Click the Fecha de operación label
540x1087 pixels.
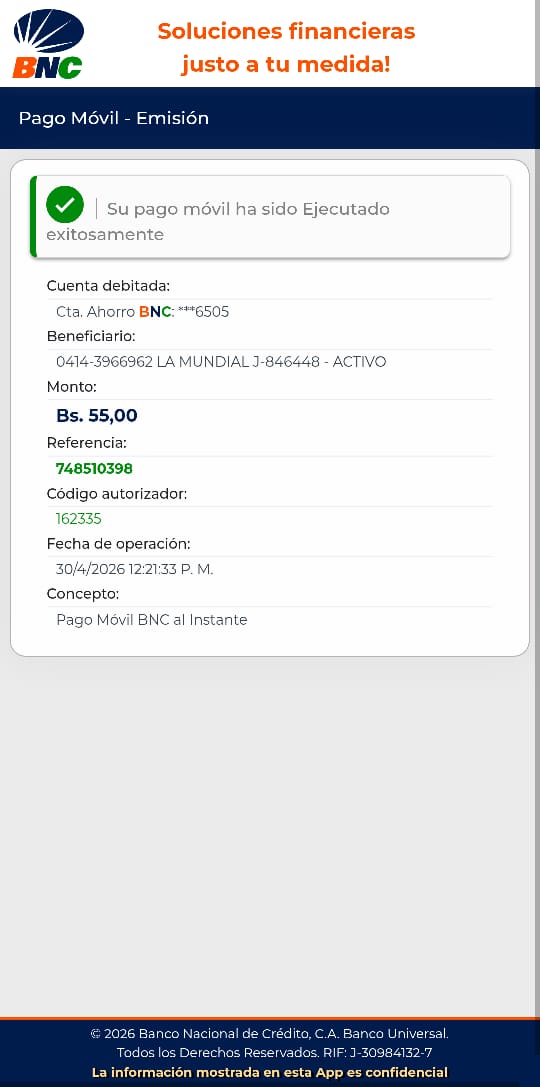pos(119,544)
